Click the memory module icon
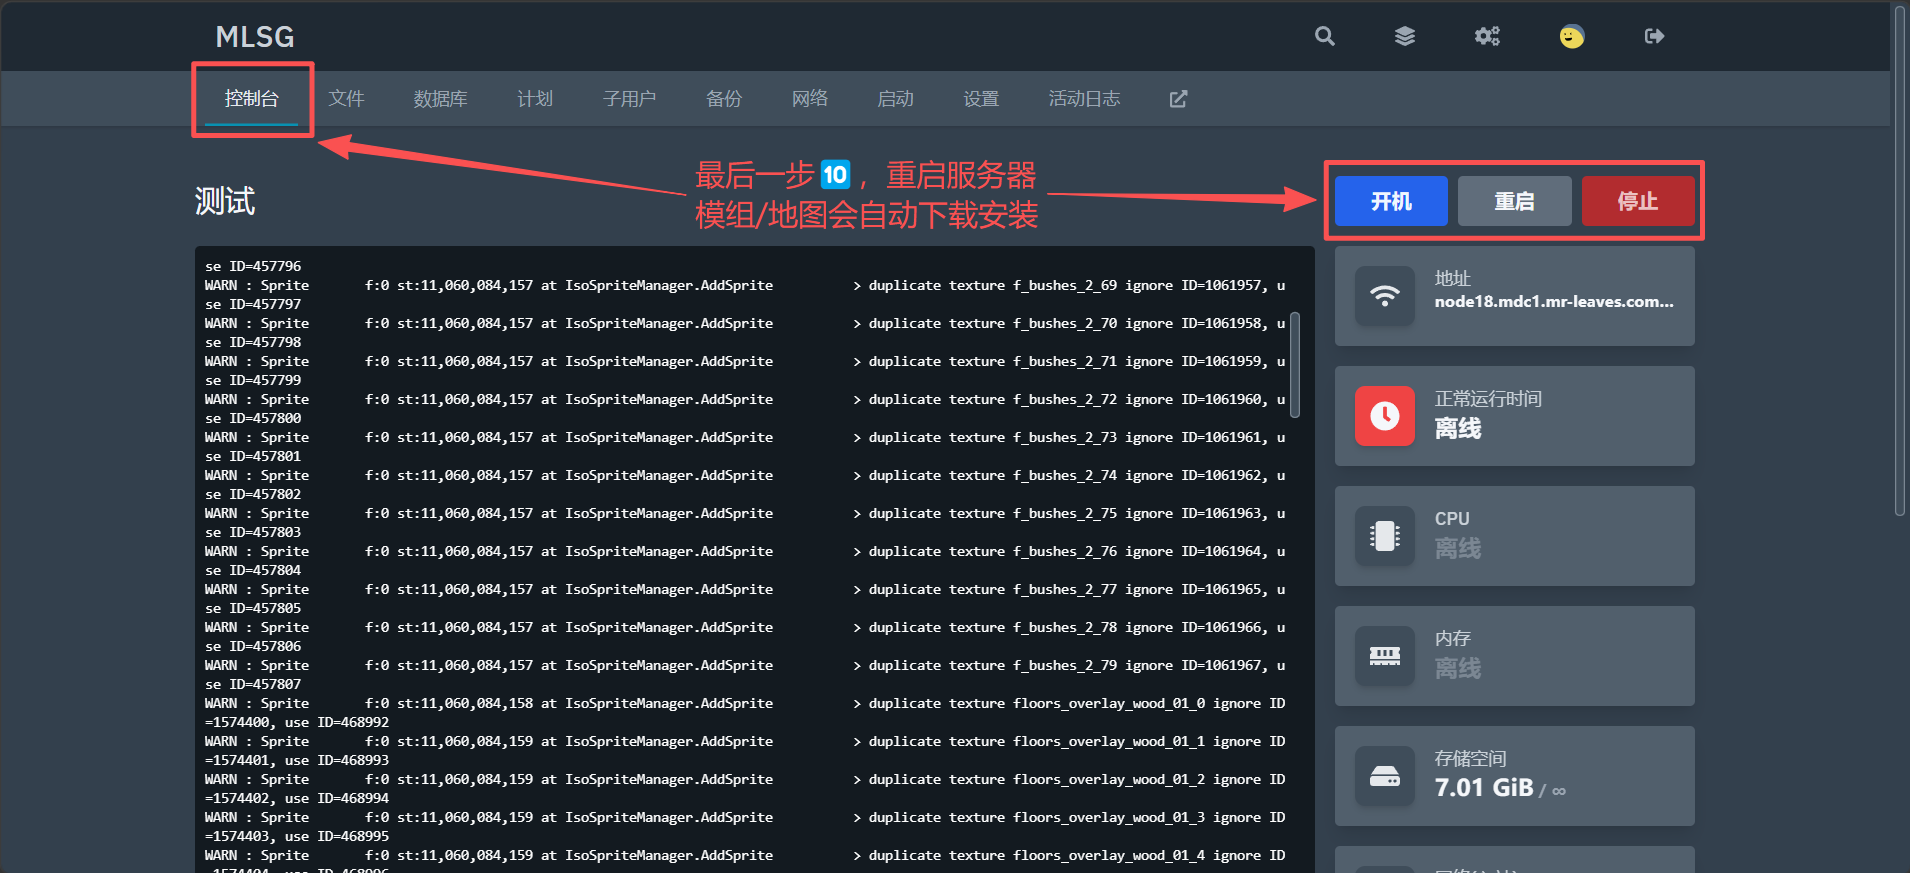The image size is (1910, 873). (1385, 656)
